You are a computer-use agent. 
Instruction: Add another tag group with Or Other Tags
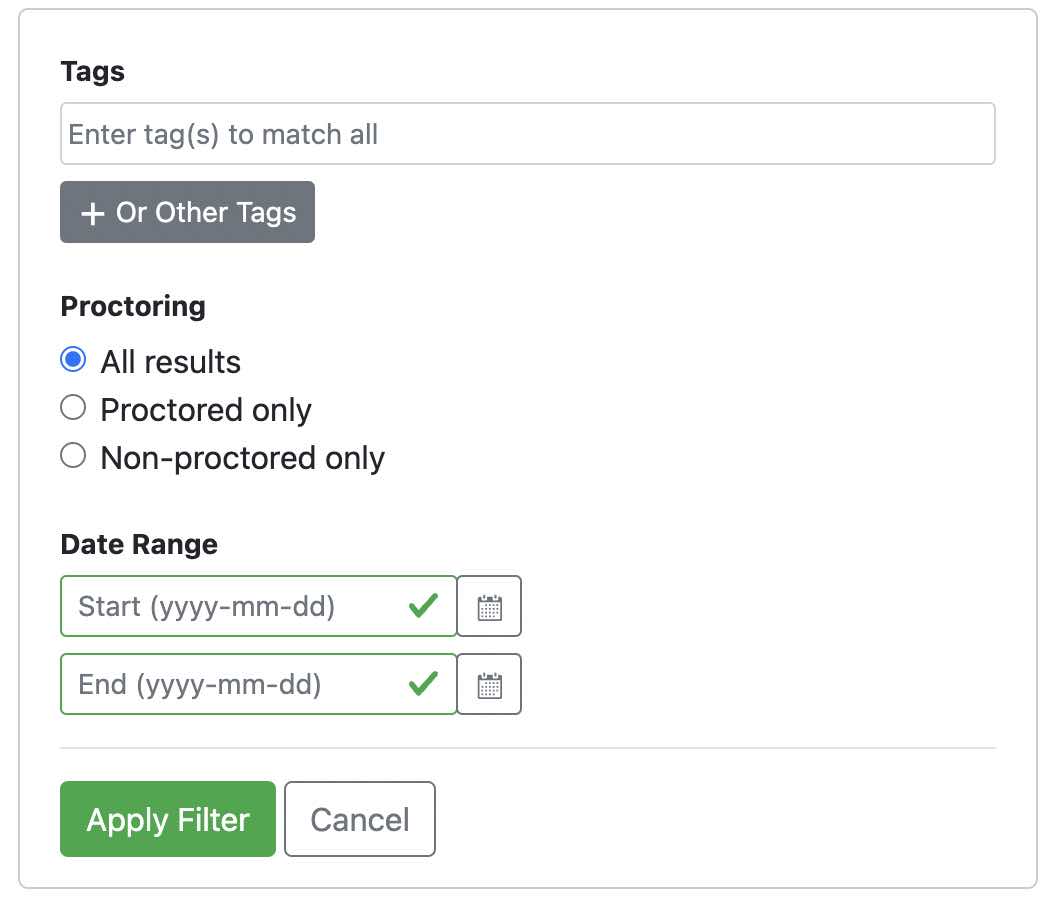tap(187, 212)
